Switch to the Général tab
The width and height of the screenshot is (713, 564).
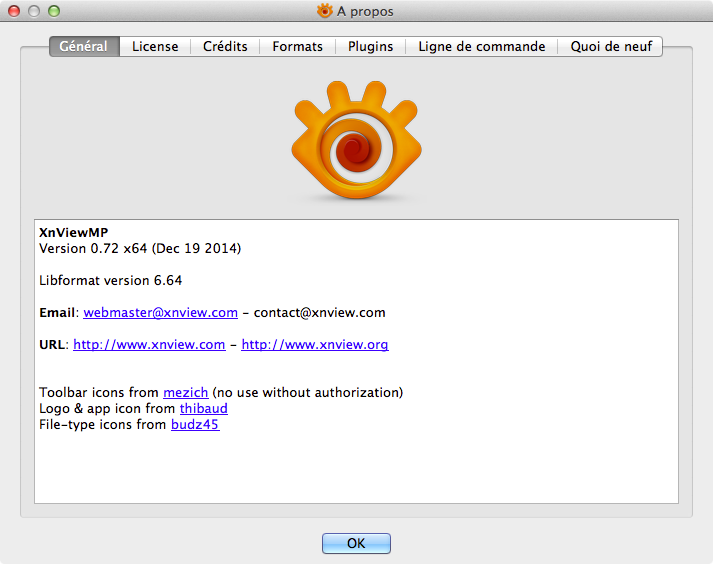point(84,46)
